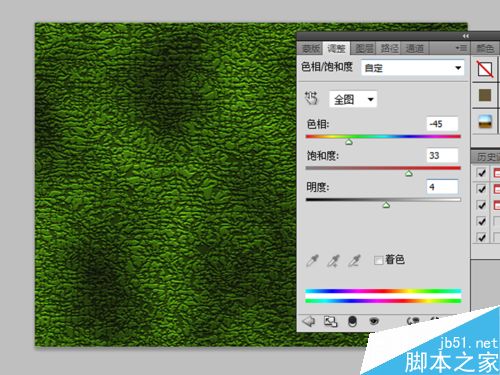Click the hue value field showing -45
This screenshot has height=375, width=500.
point(442,124)
